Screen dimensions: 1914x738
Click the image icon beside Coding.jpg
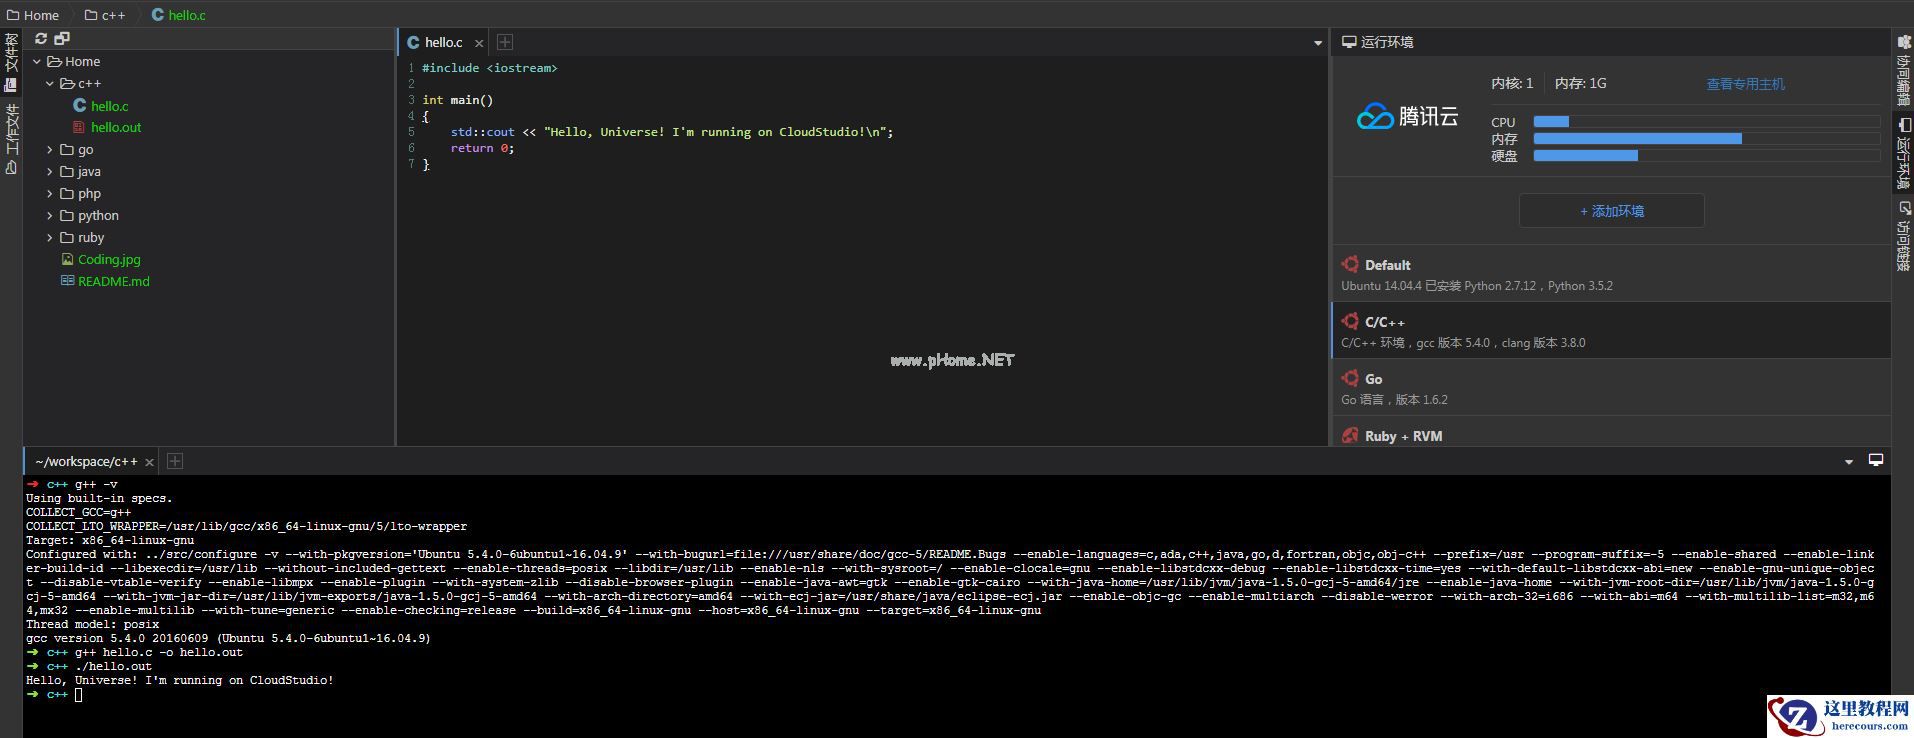click(x=68, y=259)
